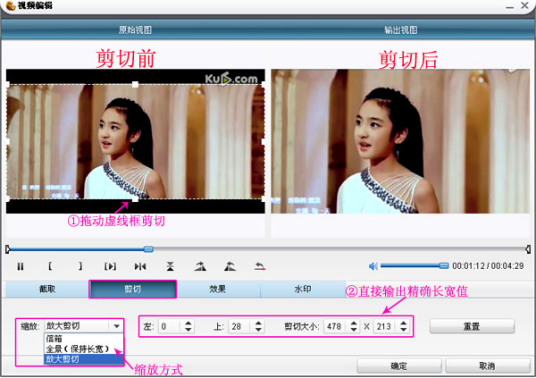The width and height of the screenshot is (536, 378).
Task: Switch to the 截取 tab
Action: pyautogui.click(x=47, y=289)
